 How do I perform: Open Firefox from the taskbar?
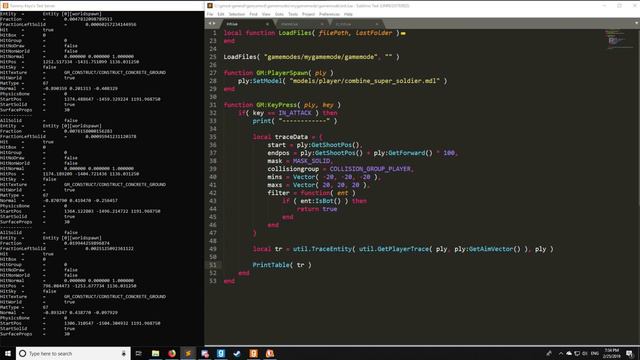tap(172, 353)
